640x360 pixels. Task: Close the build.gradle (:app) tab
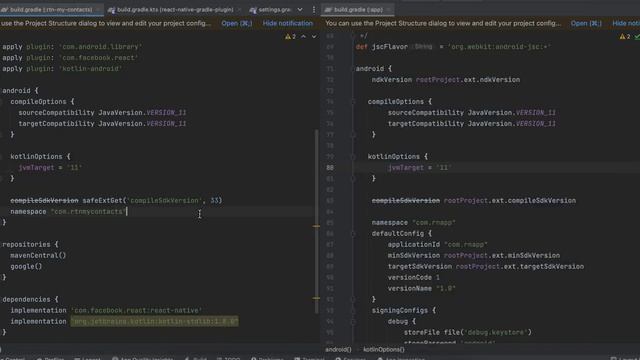(389, 9)
